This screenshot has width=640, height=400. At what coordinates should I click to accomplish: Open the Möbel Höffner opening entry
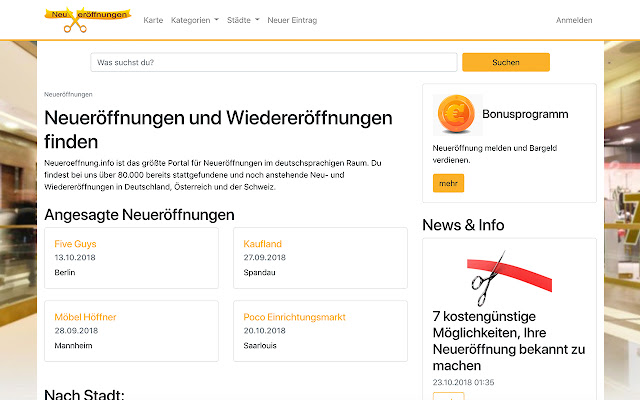click(85, 317)
